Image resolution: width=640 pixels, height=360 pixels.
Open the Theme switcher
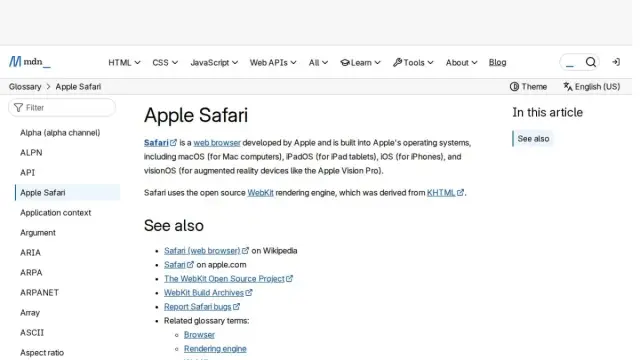point(528,87)
